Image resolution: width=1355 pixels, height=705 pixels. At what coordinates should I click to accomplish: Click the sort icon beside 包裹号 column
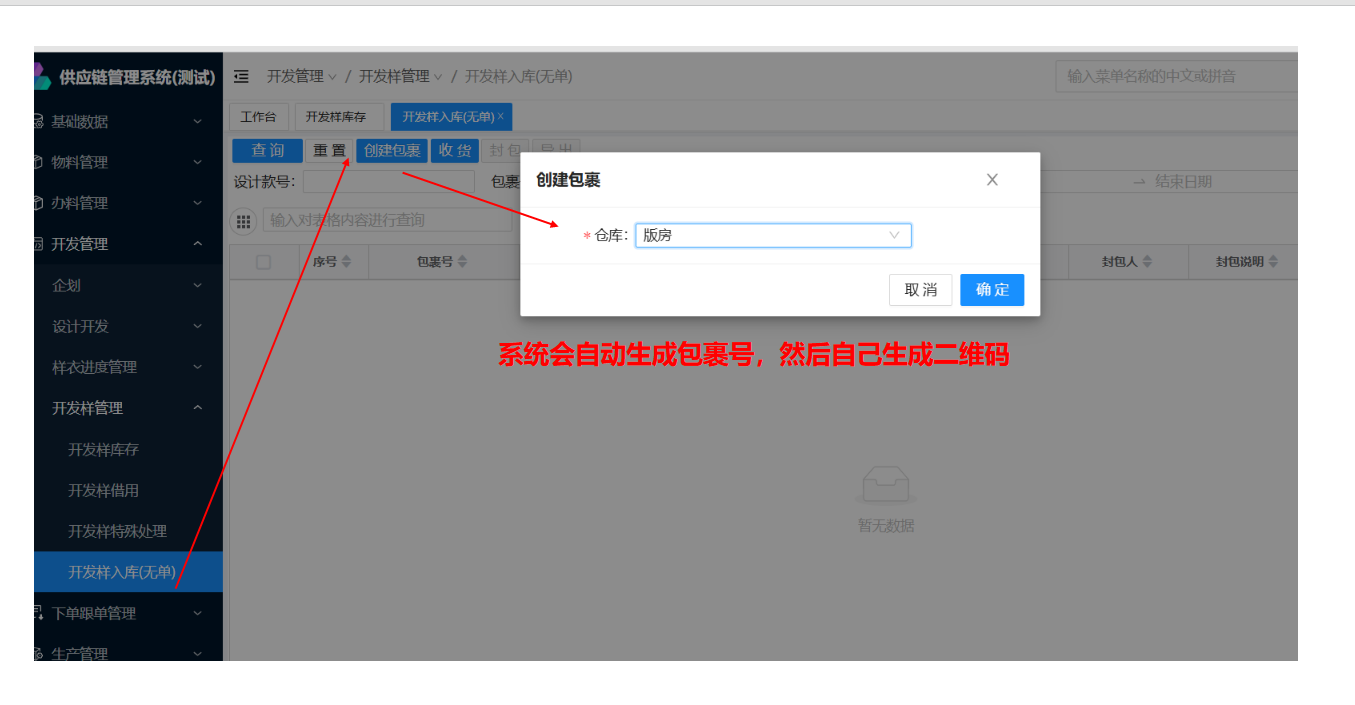[x=460, y=262]
